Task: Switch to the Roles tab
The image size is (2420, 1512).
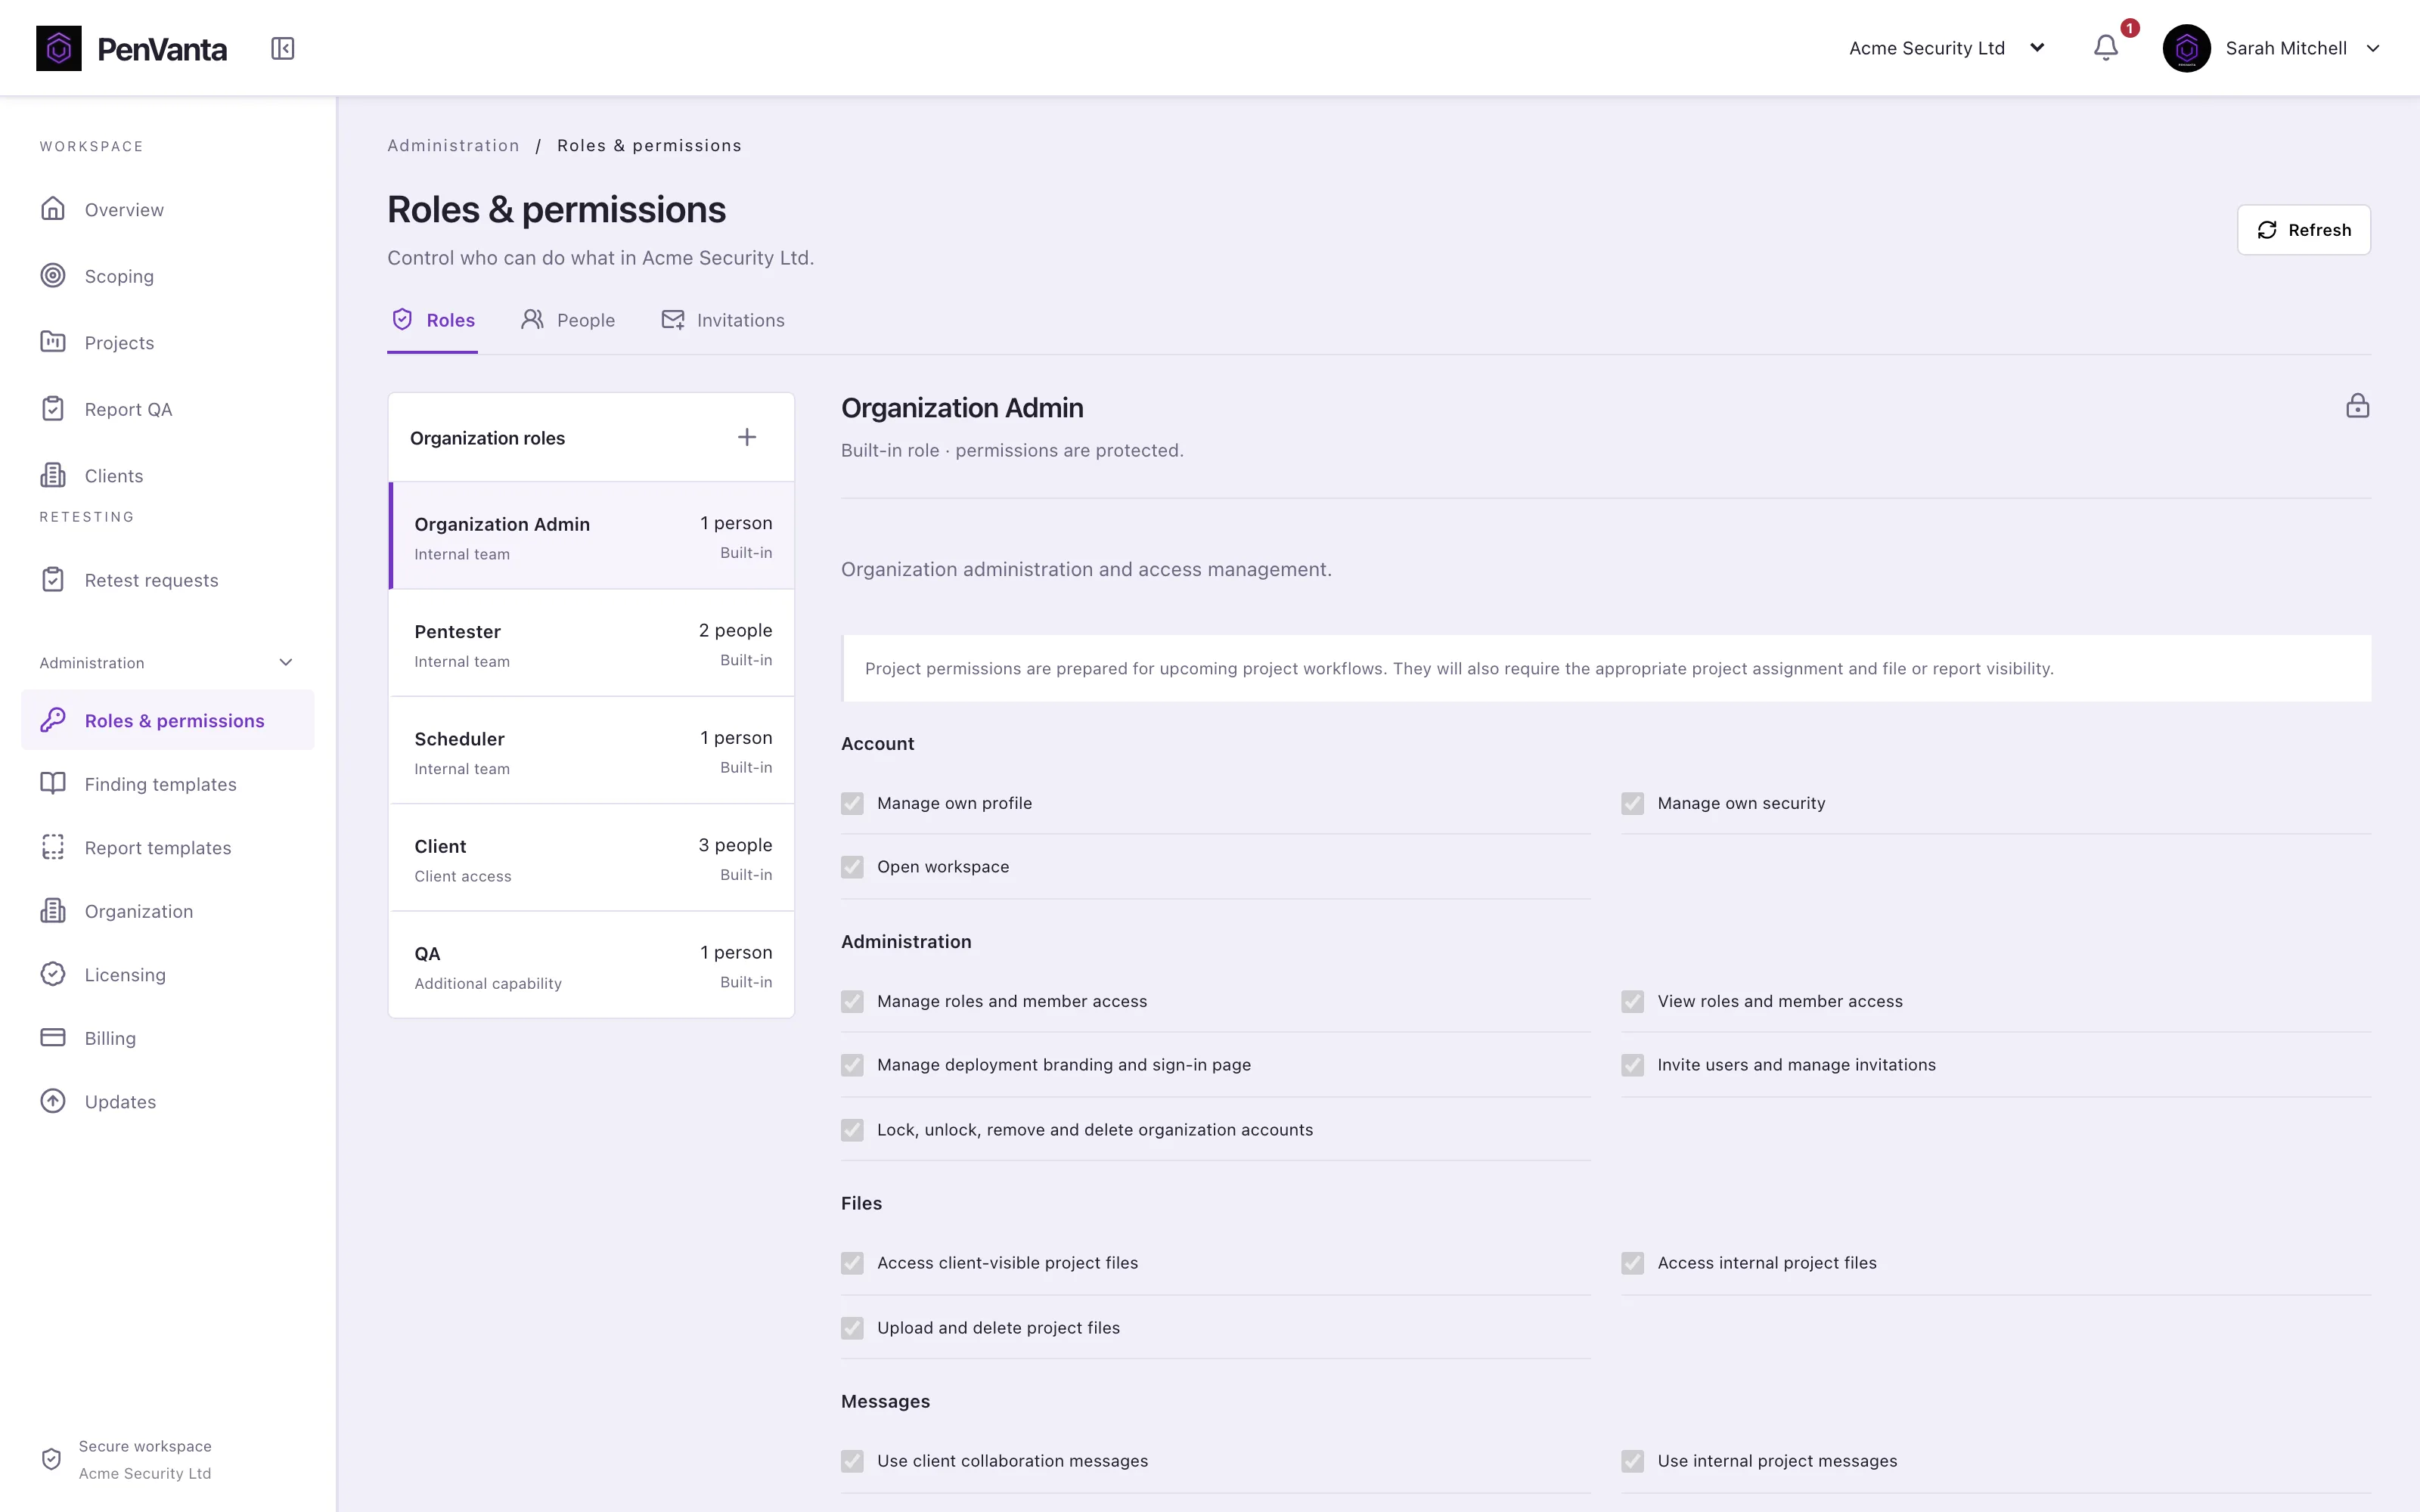Action: pyautogui.click(x=433, y=320)
